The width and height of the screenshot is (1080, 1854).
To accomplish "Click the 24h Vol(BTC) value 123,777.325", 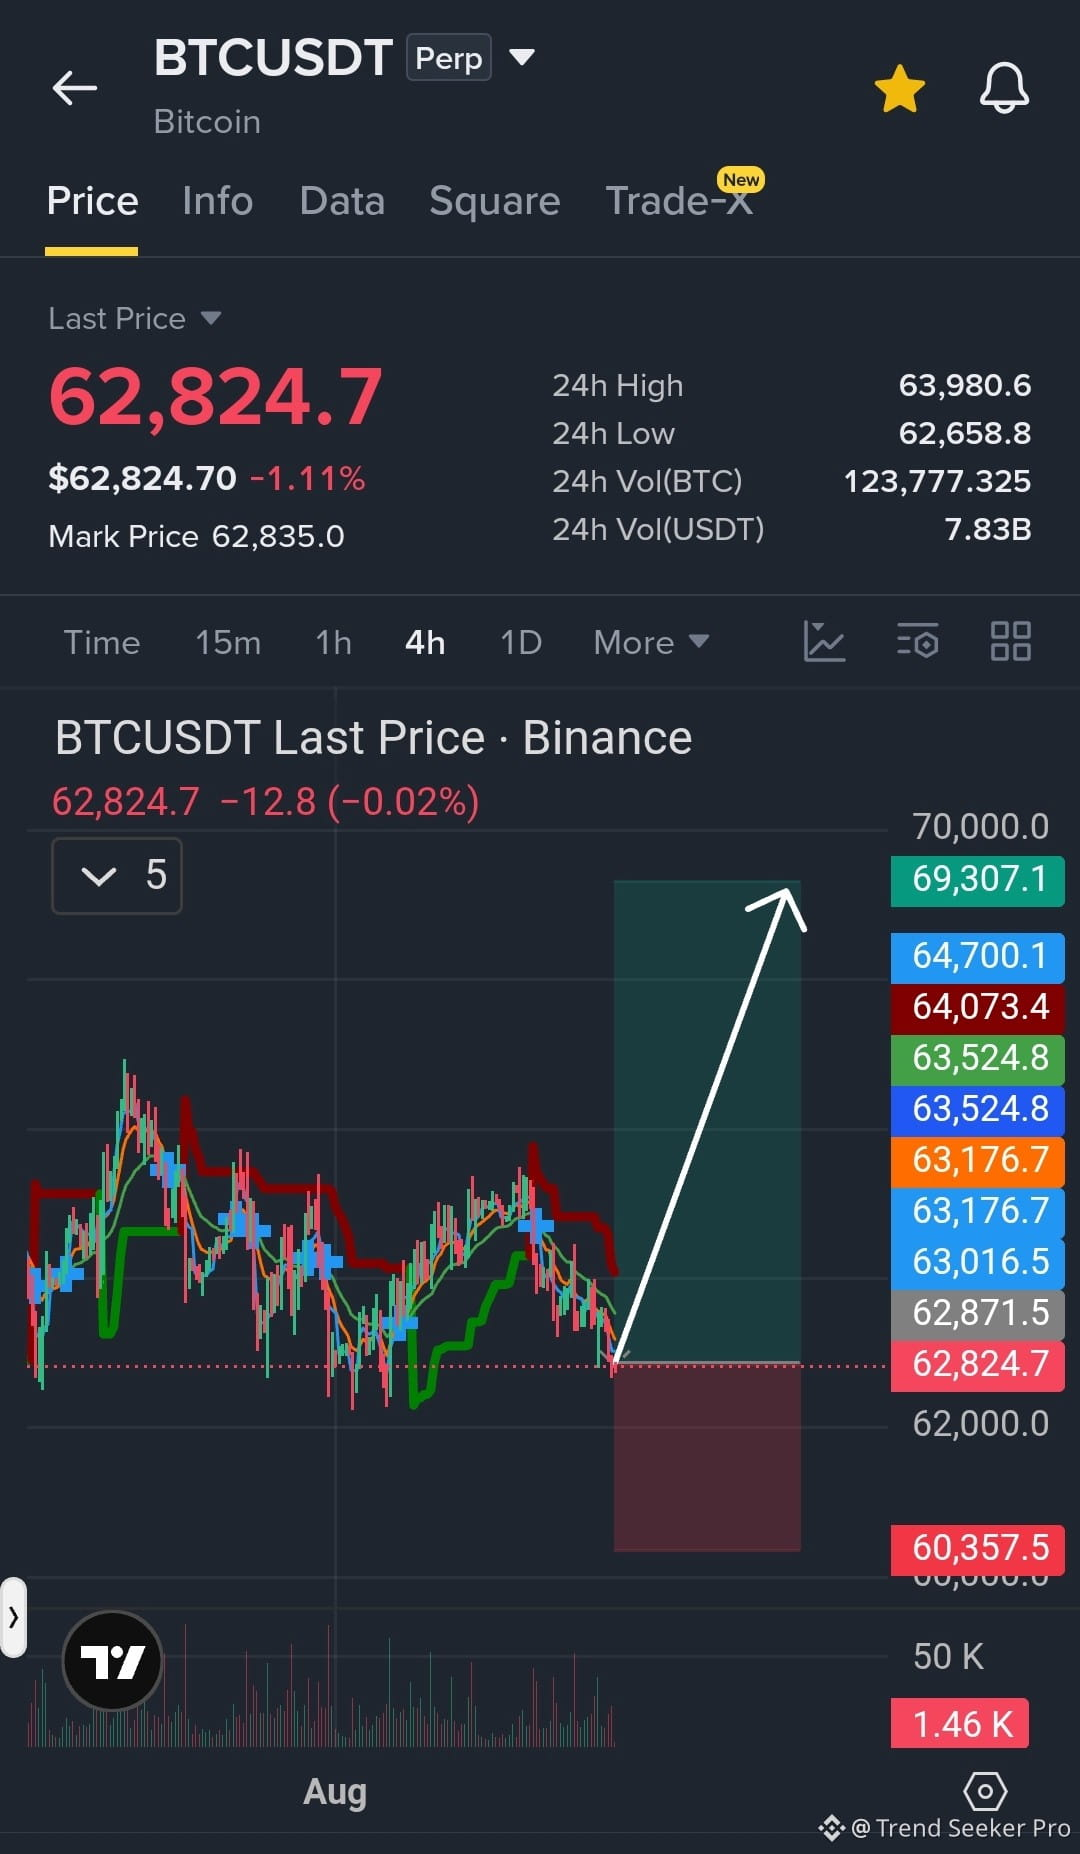I will [x=937, y=481].
